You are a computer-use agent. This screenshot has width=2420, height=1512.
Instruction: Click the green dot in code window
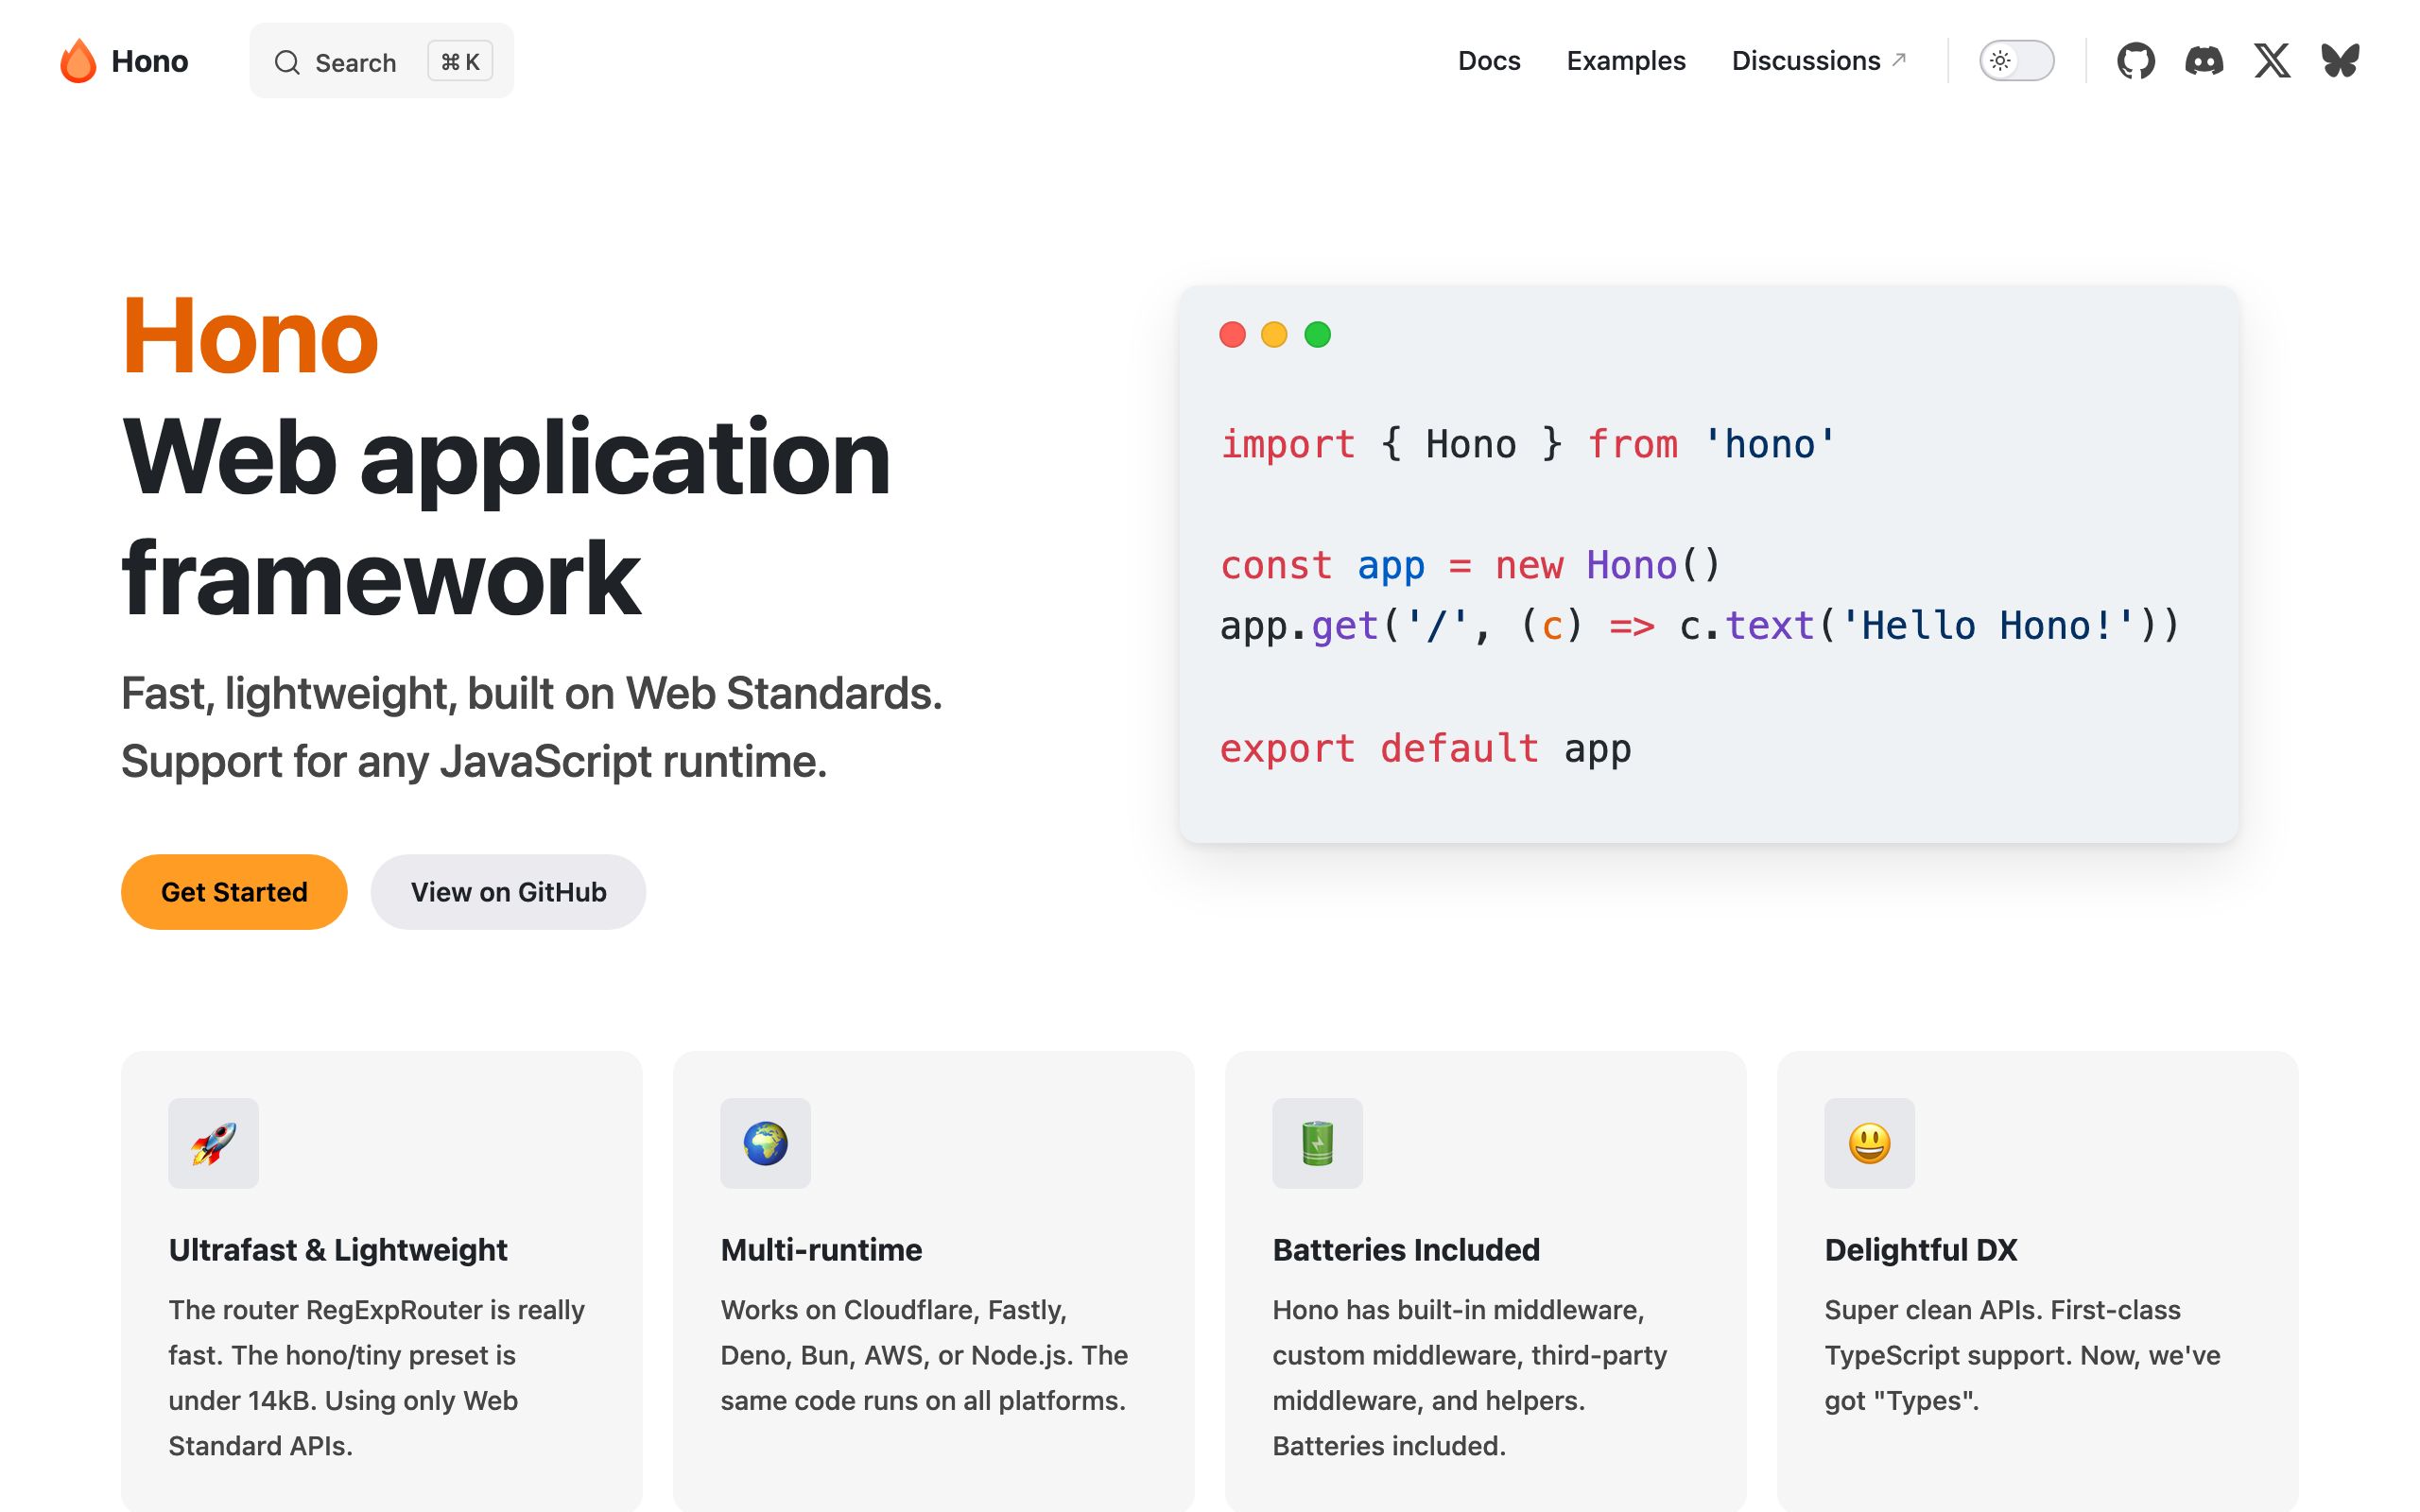[1318, 334]
